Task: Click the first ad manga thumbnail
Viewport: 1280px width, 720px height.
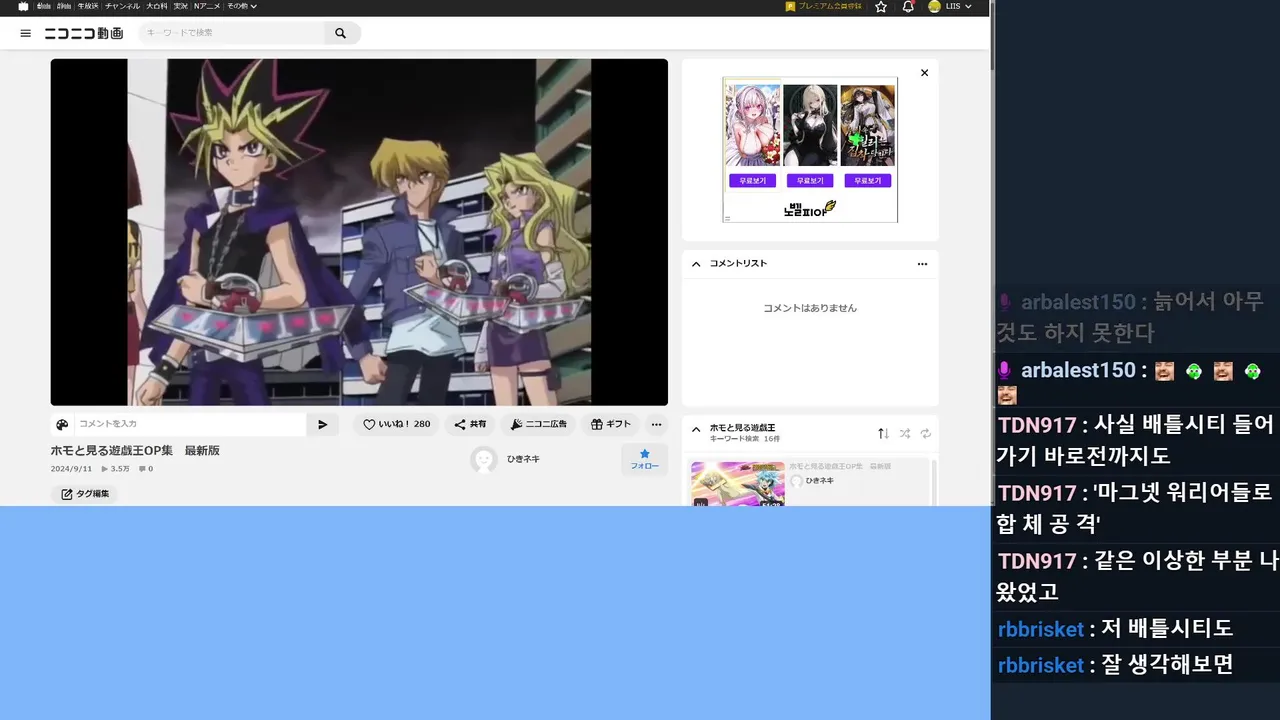Action: click(752, 125)
